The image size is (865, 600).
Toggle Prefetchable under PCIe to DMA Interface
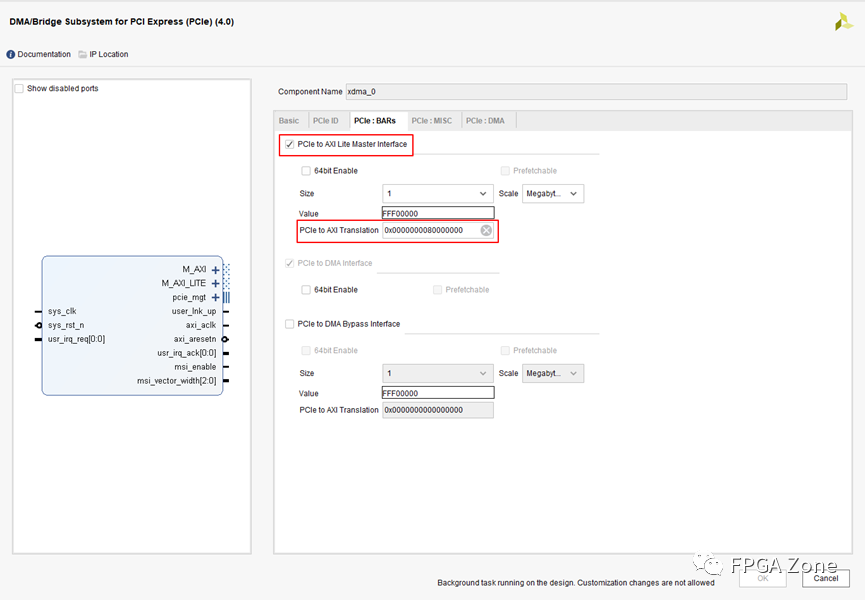click(x=437, y=290)
